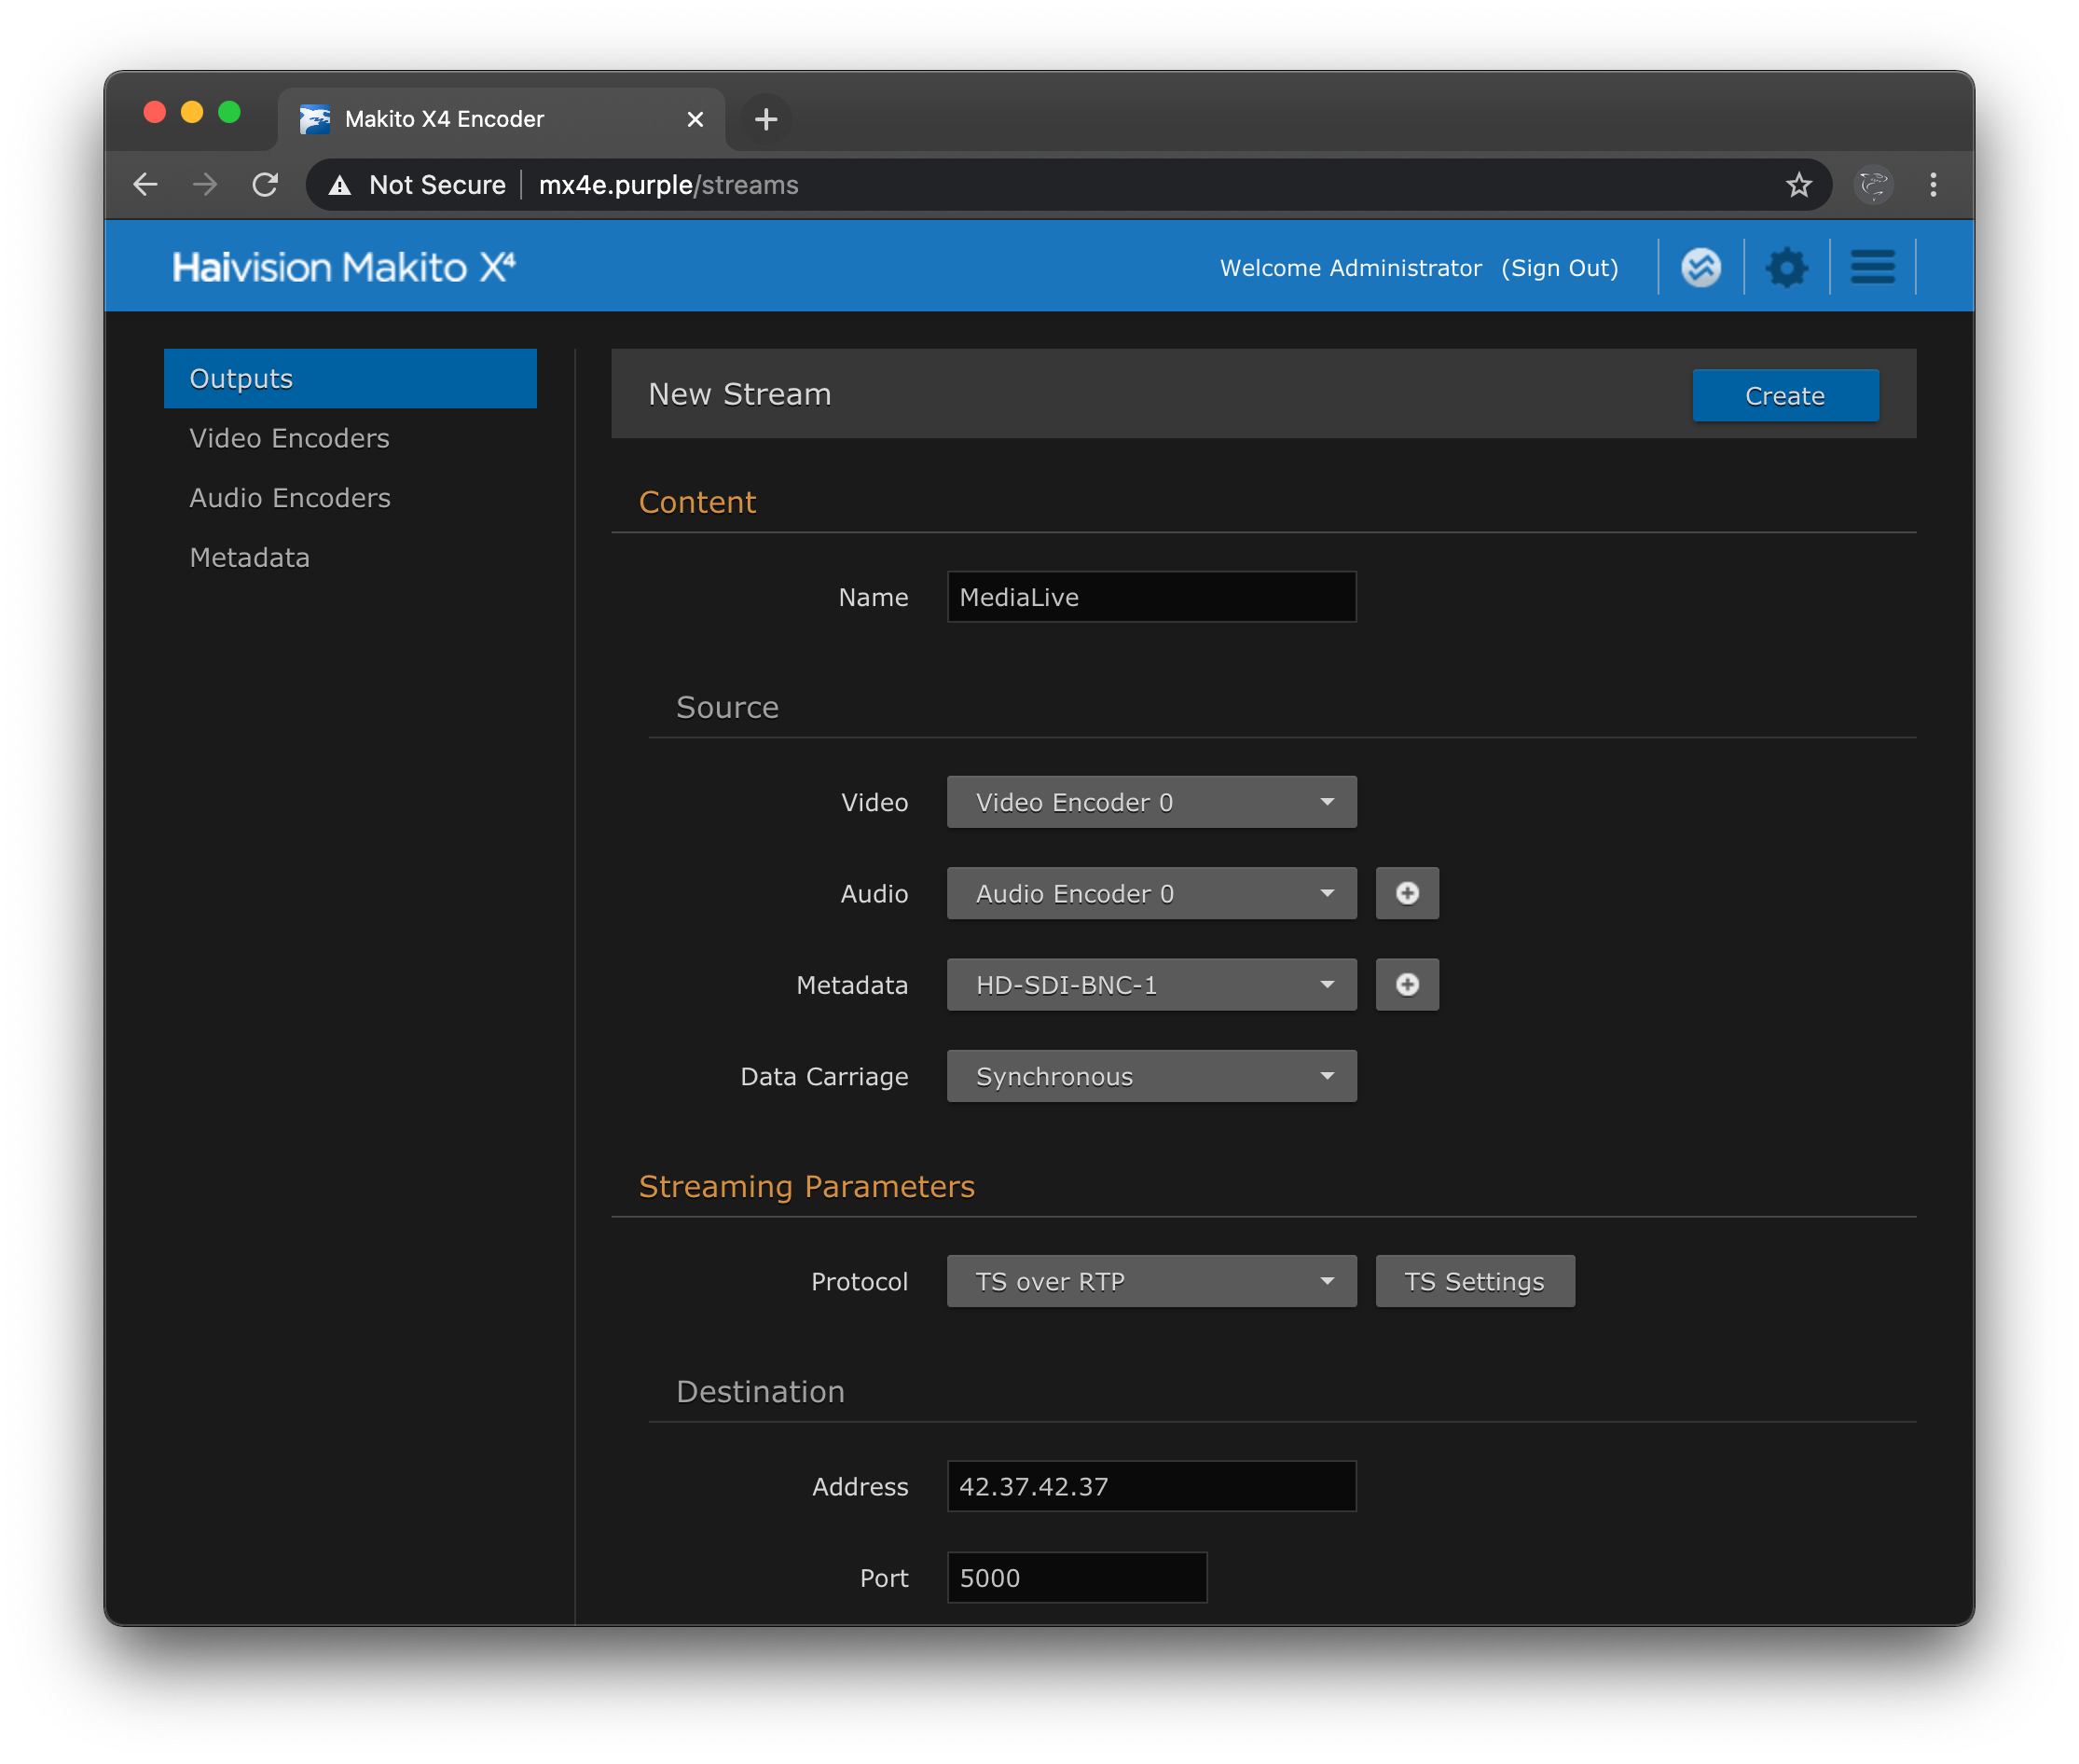Open the Data Carriage Synchronous dropdown
The width and height of the screenshot is (2079, 1764).
tap(1151, 1076)
